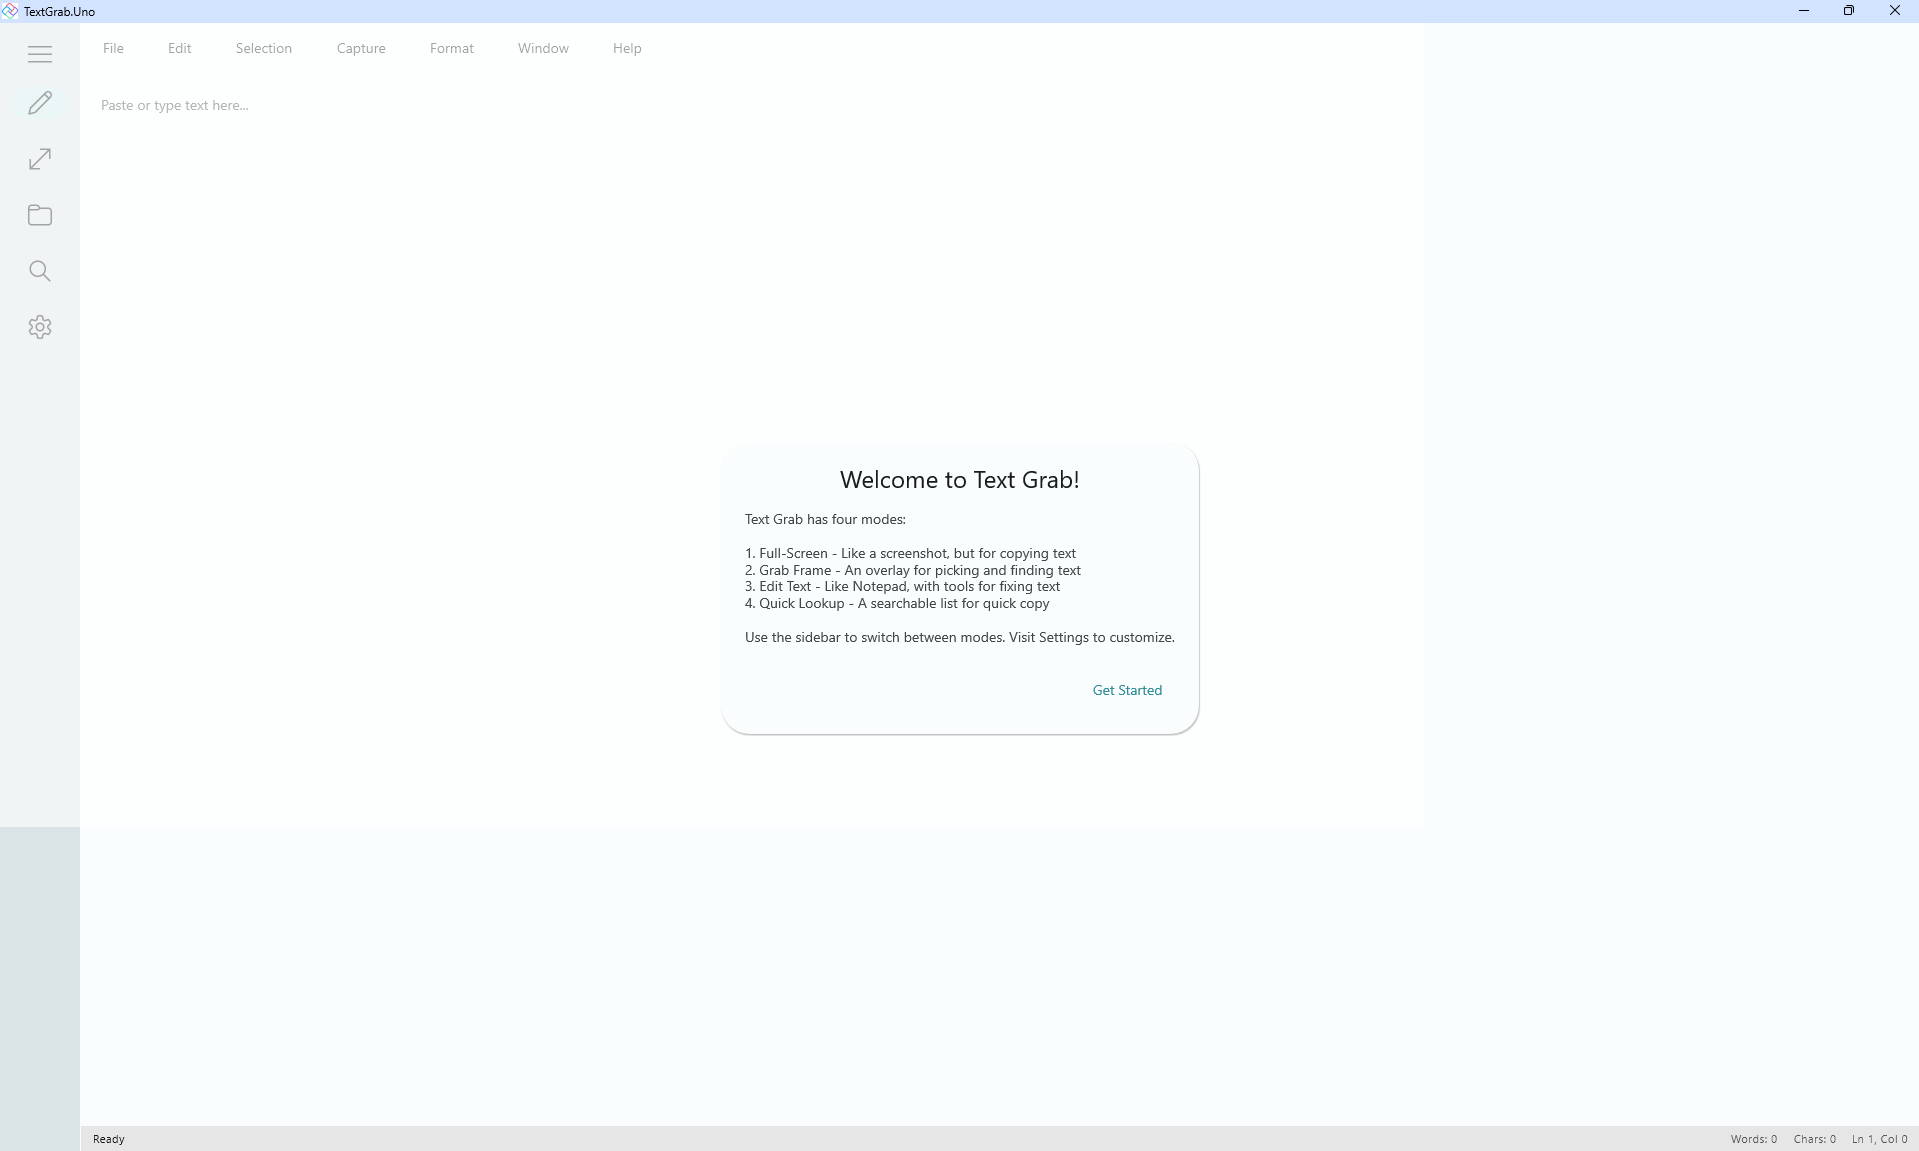The width and height of the screenshot is (1919, 1151).
Task: Select the pencil Edit Text mode icon
Action: [x=40, y=103]
